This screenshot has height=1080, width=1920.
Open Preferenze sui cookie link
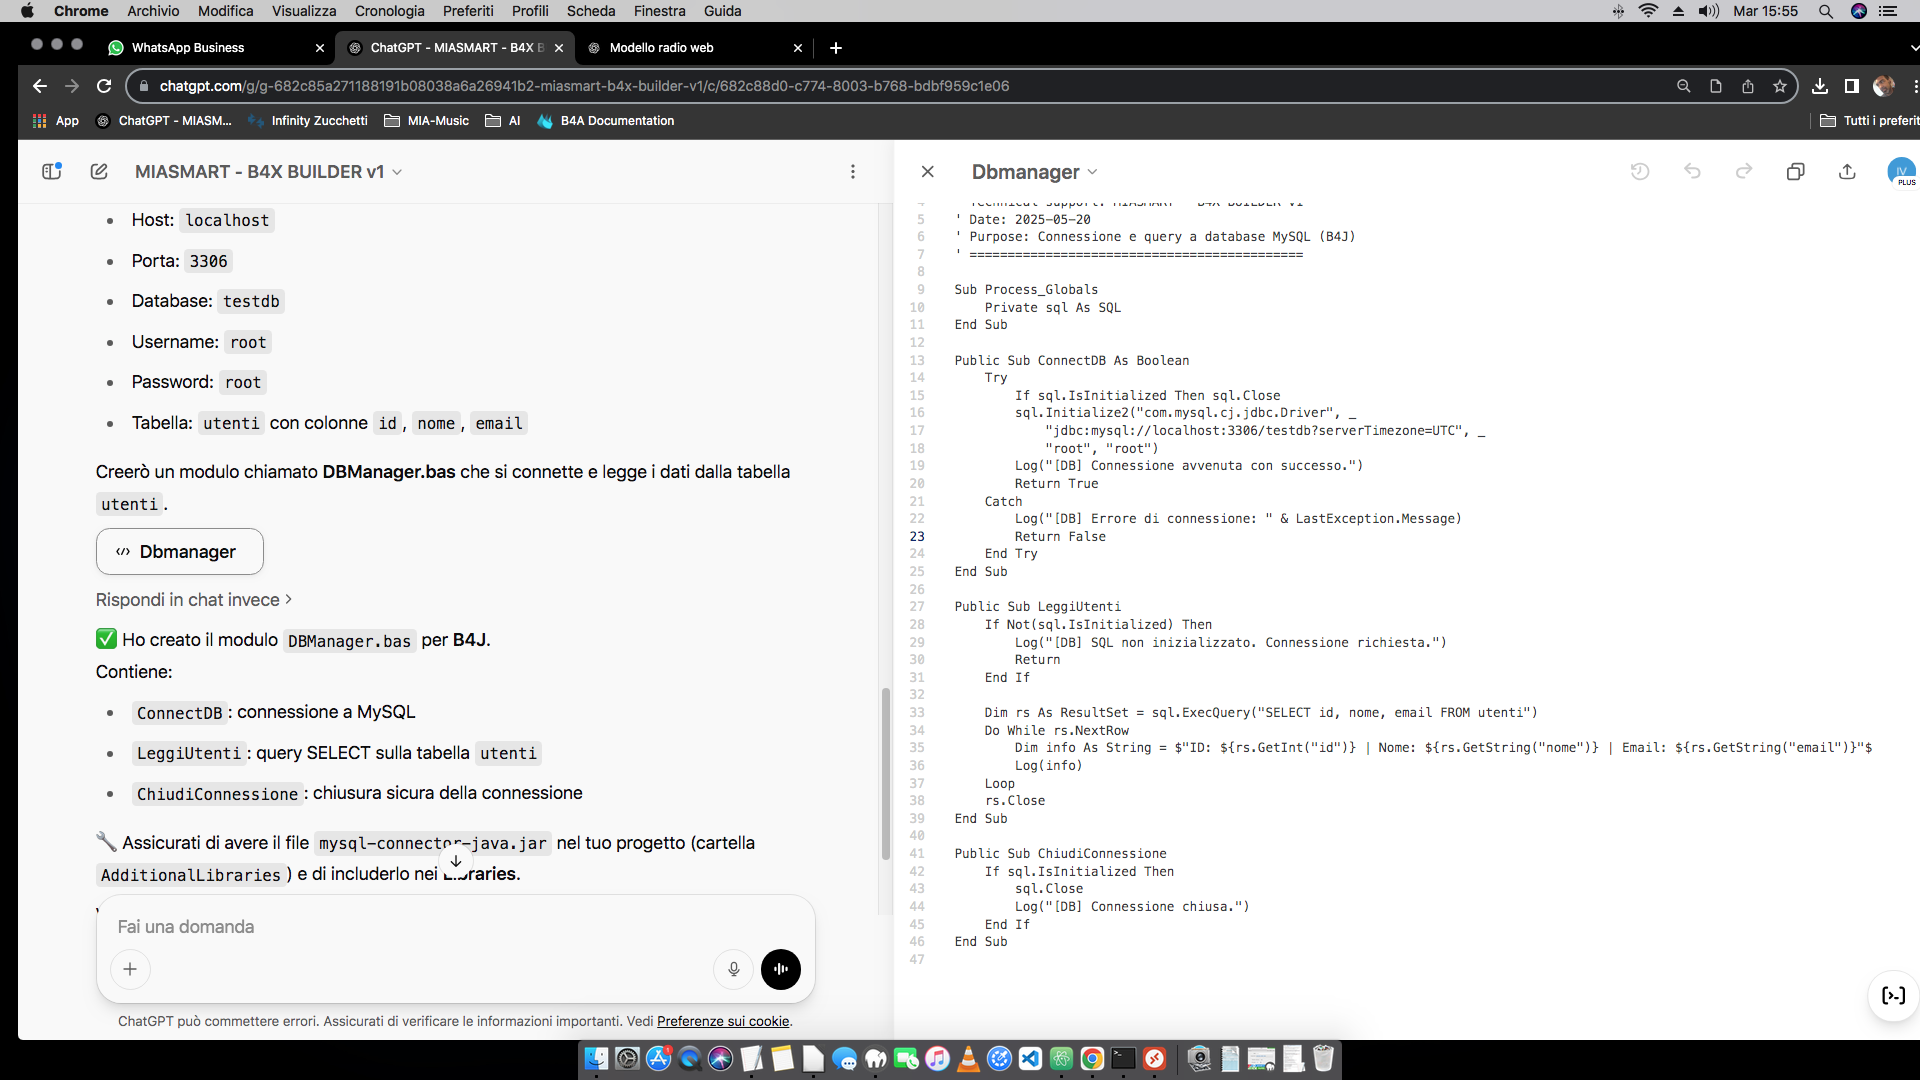(x=723, y=1021)
